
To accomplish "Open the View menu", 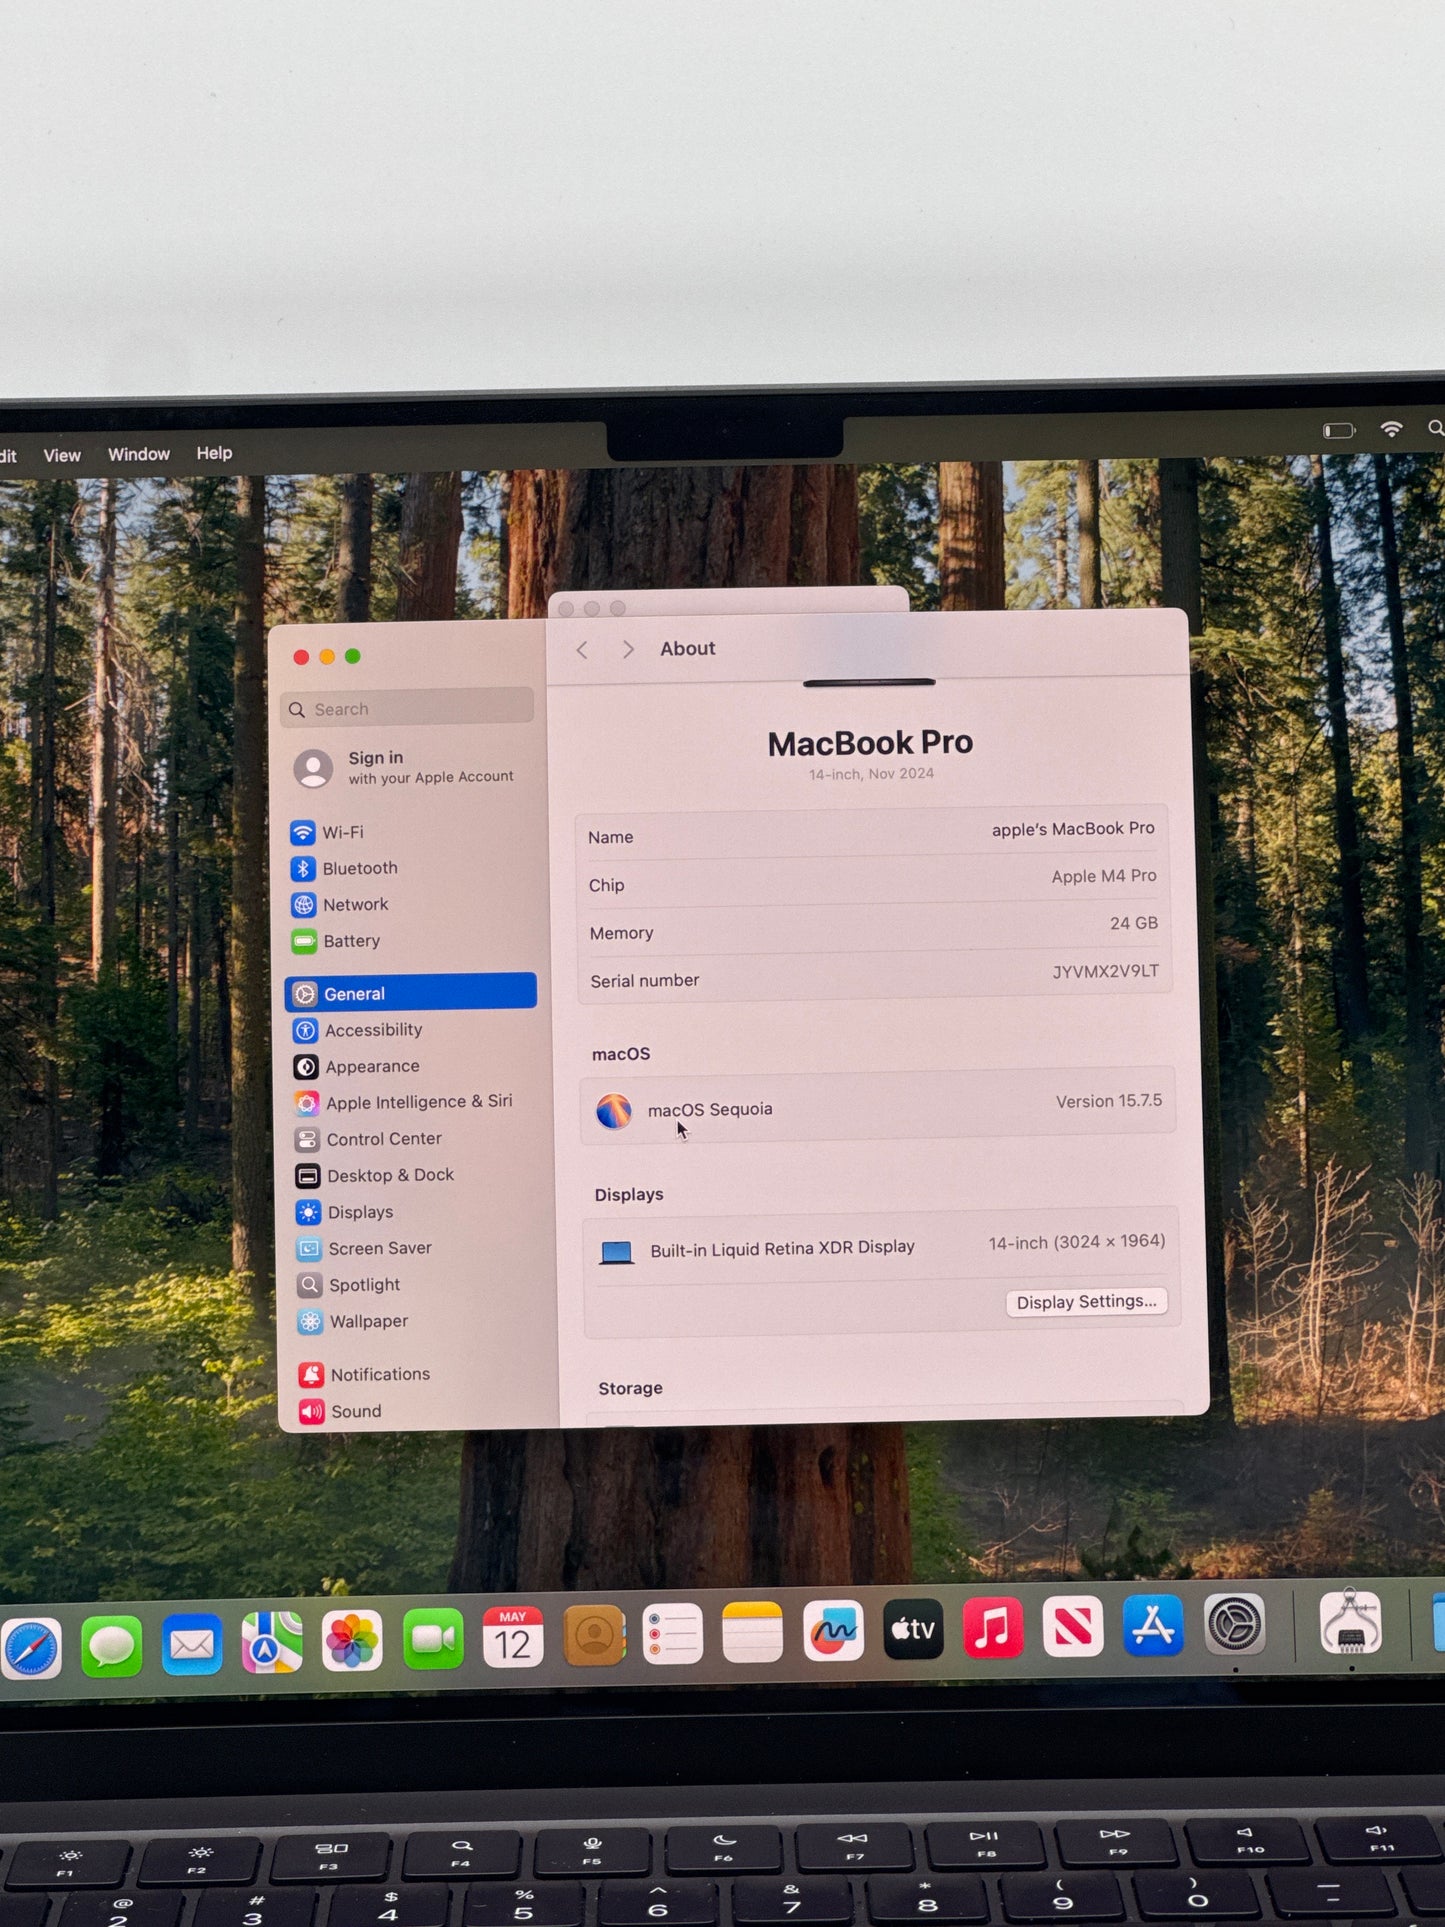I will (62, 456).
